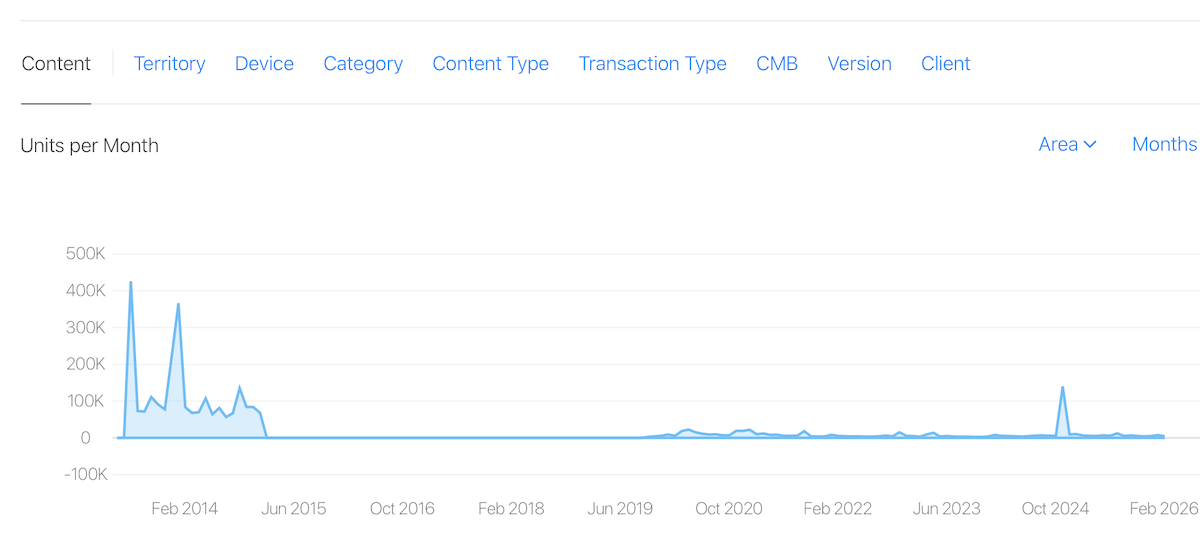Switch to the Territory tab
This screenshot has width=1200, height=550.
coord(169,64)
